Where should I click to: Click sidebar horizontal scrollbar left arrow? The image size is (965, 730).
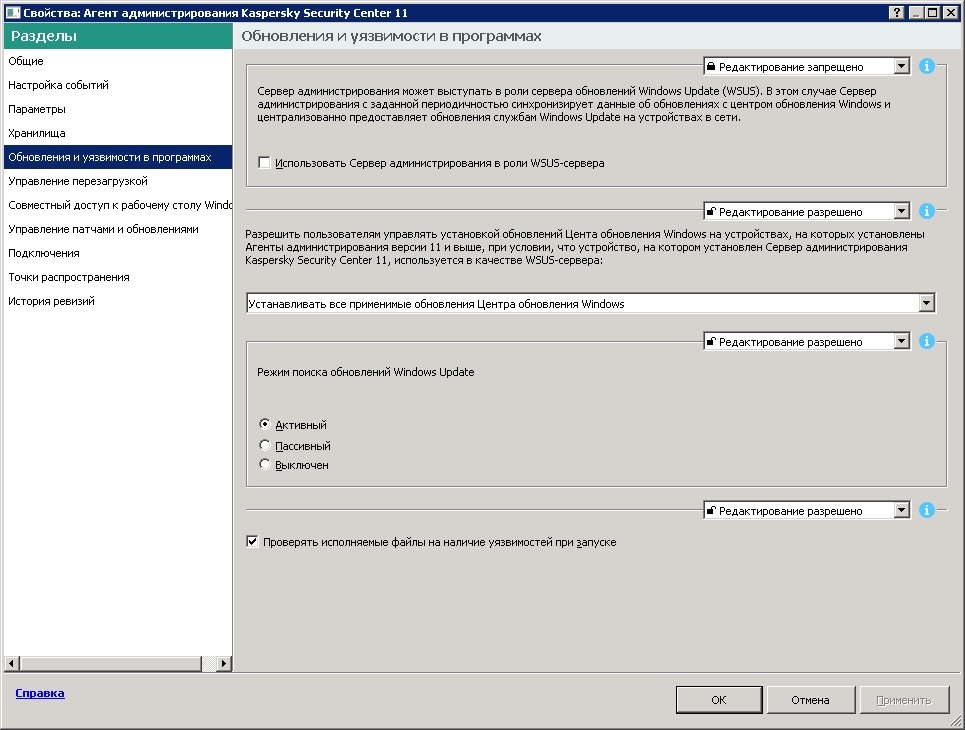point(12,664)
